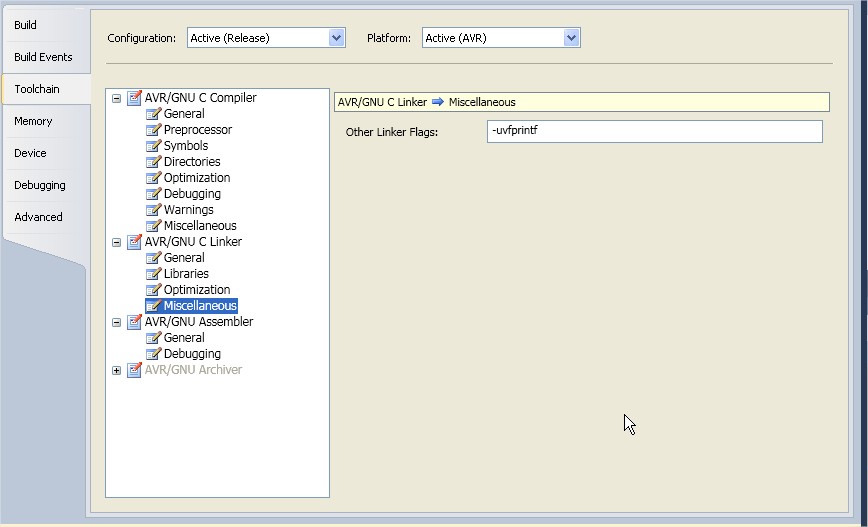
Task: Click the AVR/GNU C Linker icon
Action: pyautogui.click(x=134, y=242)
